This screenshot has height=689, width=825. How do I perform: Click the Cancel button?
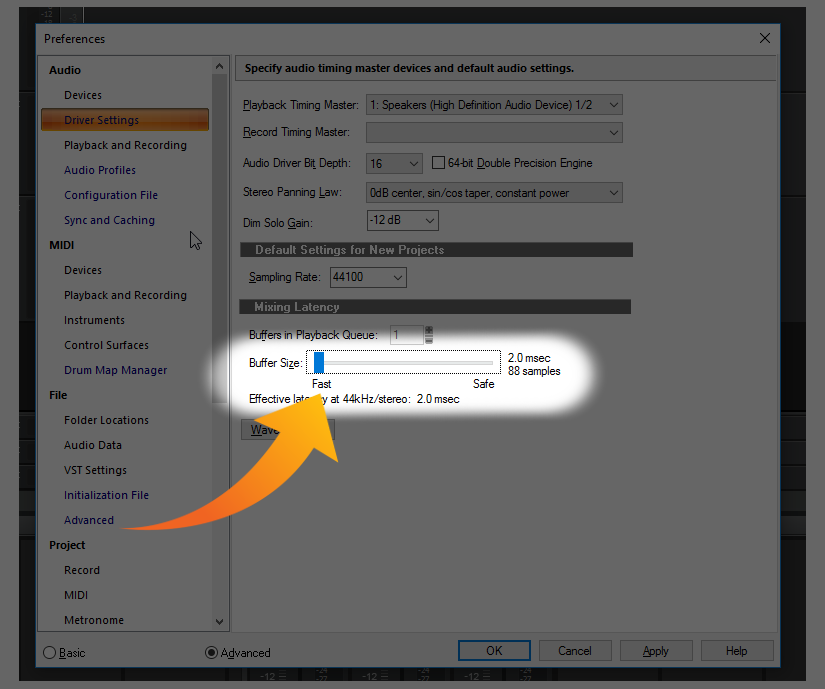574,651
